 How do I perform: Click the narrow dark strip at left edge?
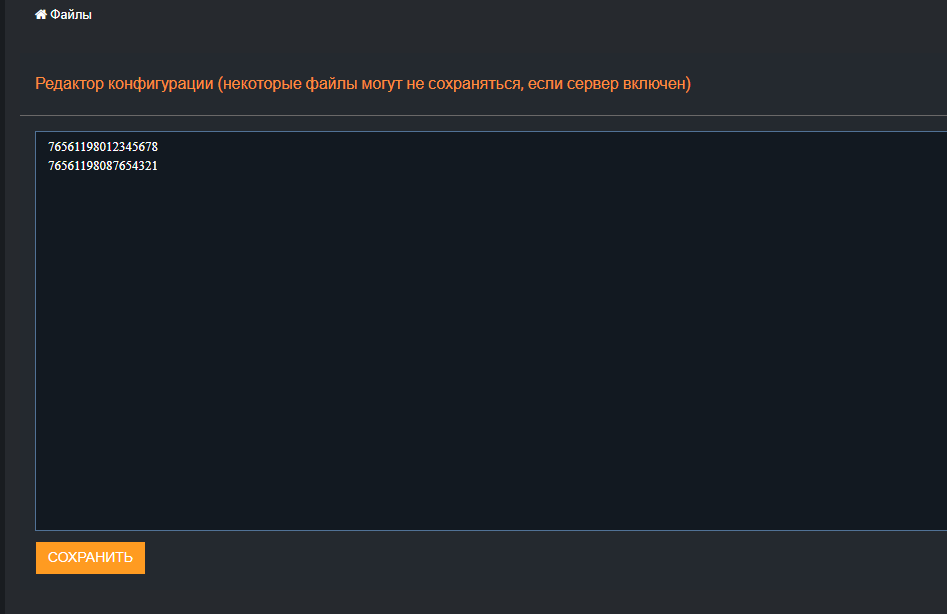pyautogui.click(x=2, y=300)
